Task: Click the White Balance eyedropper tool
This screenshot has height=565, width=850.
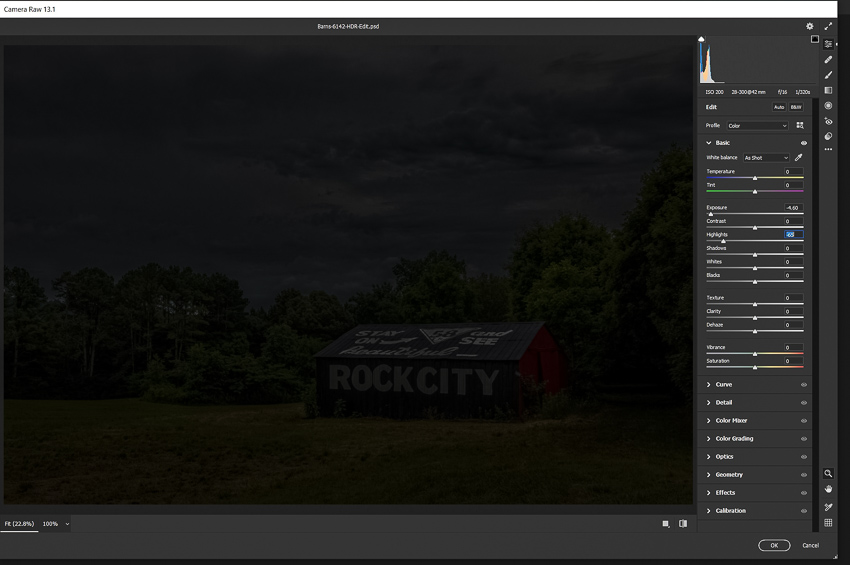Action: tap(799, 157)
